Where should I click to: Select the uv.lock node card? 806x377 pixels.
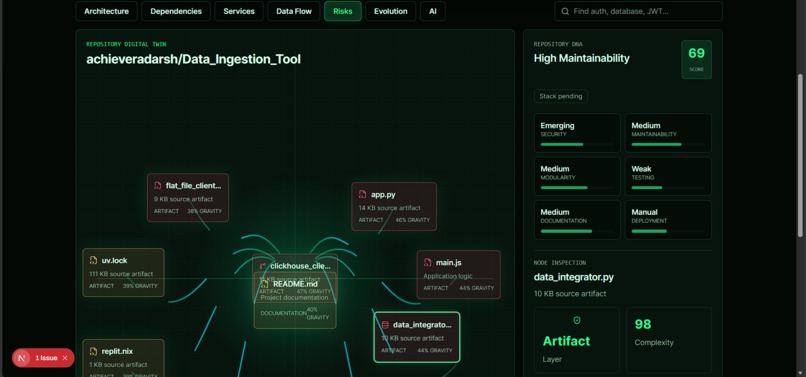click(x=123, y=273)
